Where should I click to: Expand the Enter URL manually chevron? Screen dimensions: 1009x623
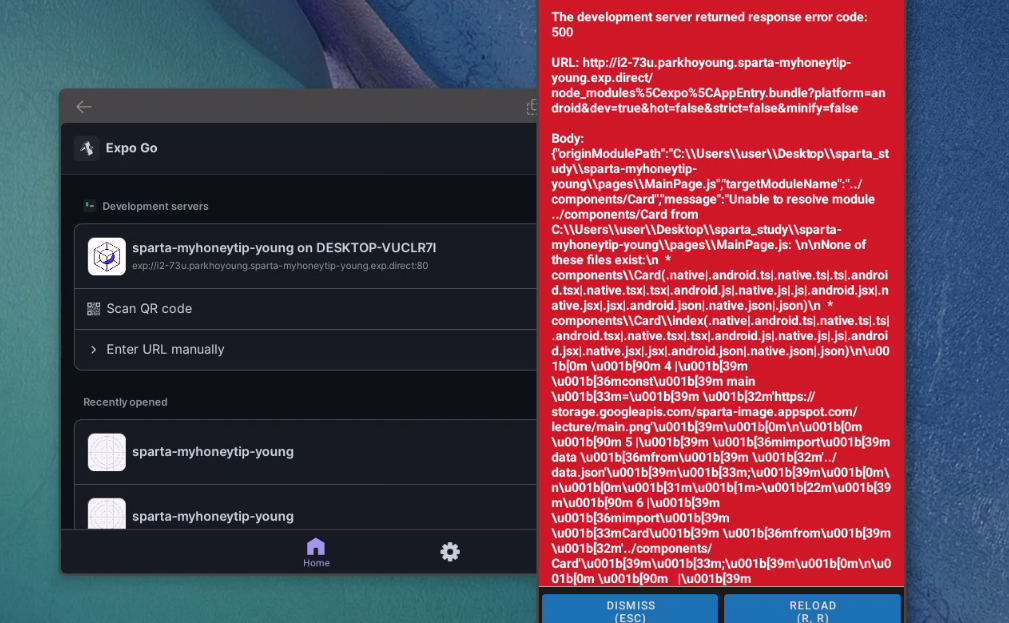pyautogui.click(x=93, y=349)
